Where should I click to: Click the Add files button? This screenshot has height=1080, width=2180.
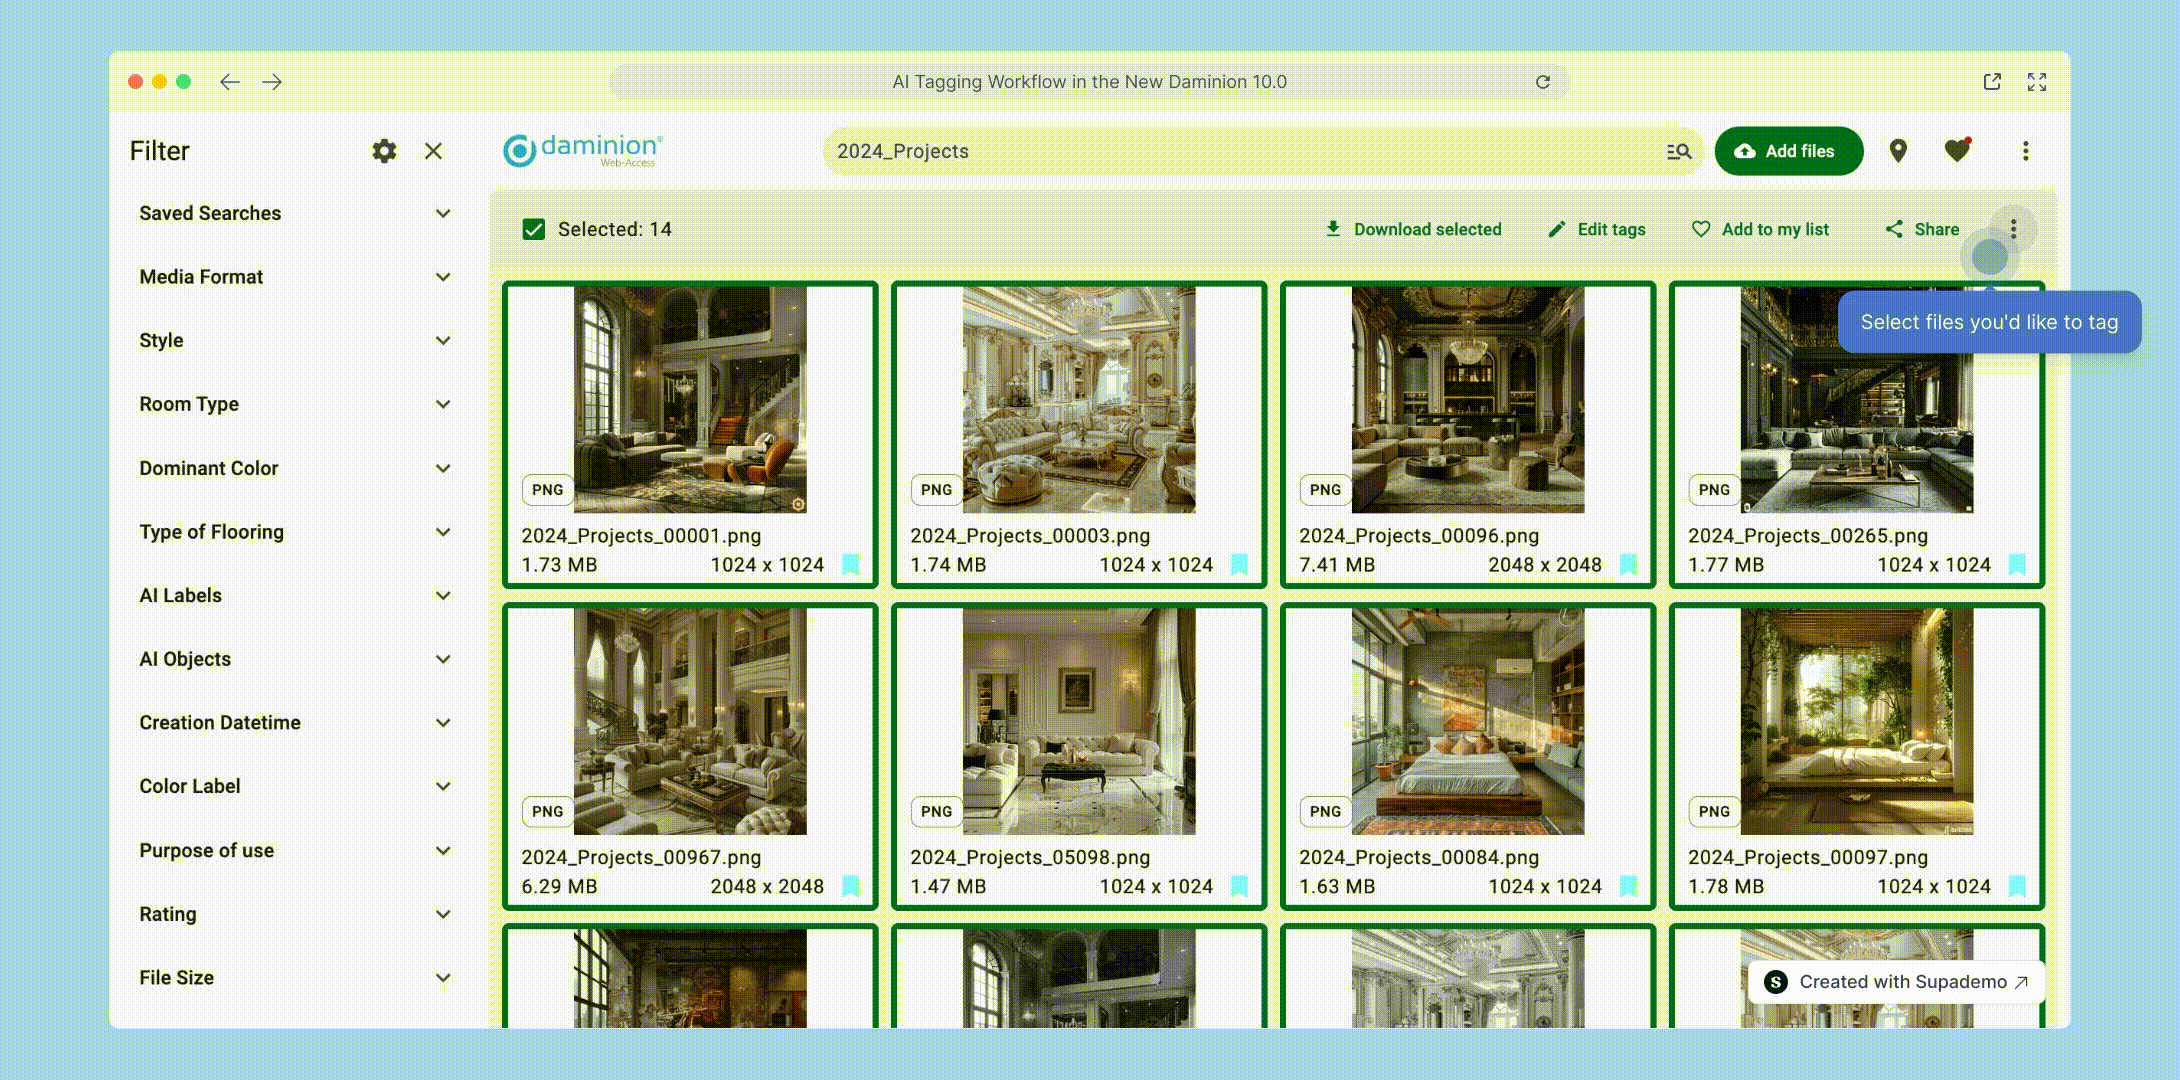coord(1789,151)
